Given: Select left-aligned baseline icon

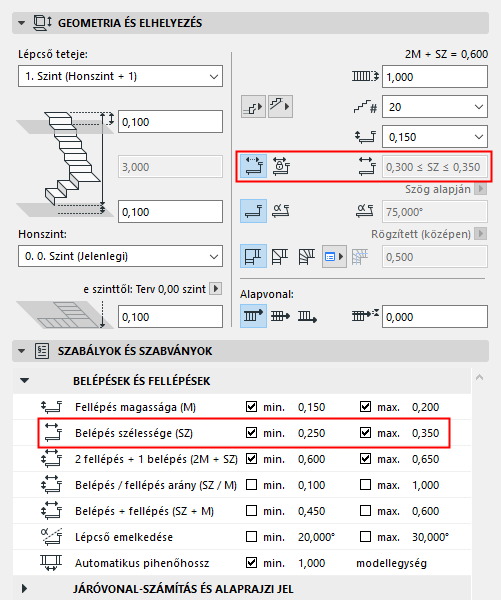Looking at the screenshot, I should coord(253,316).
